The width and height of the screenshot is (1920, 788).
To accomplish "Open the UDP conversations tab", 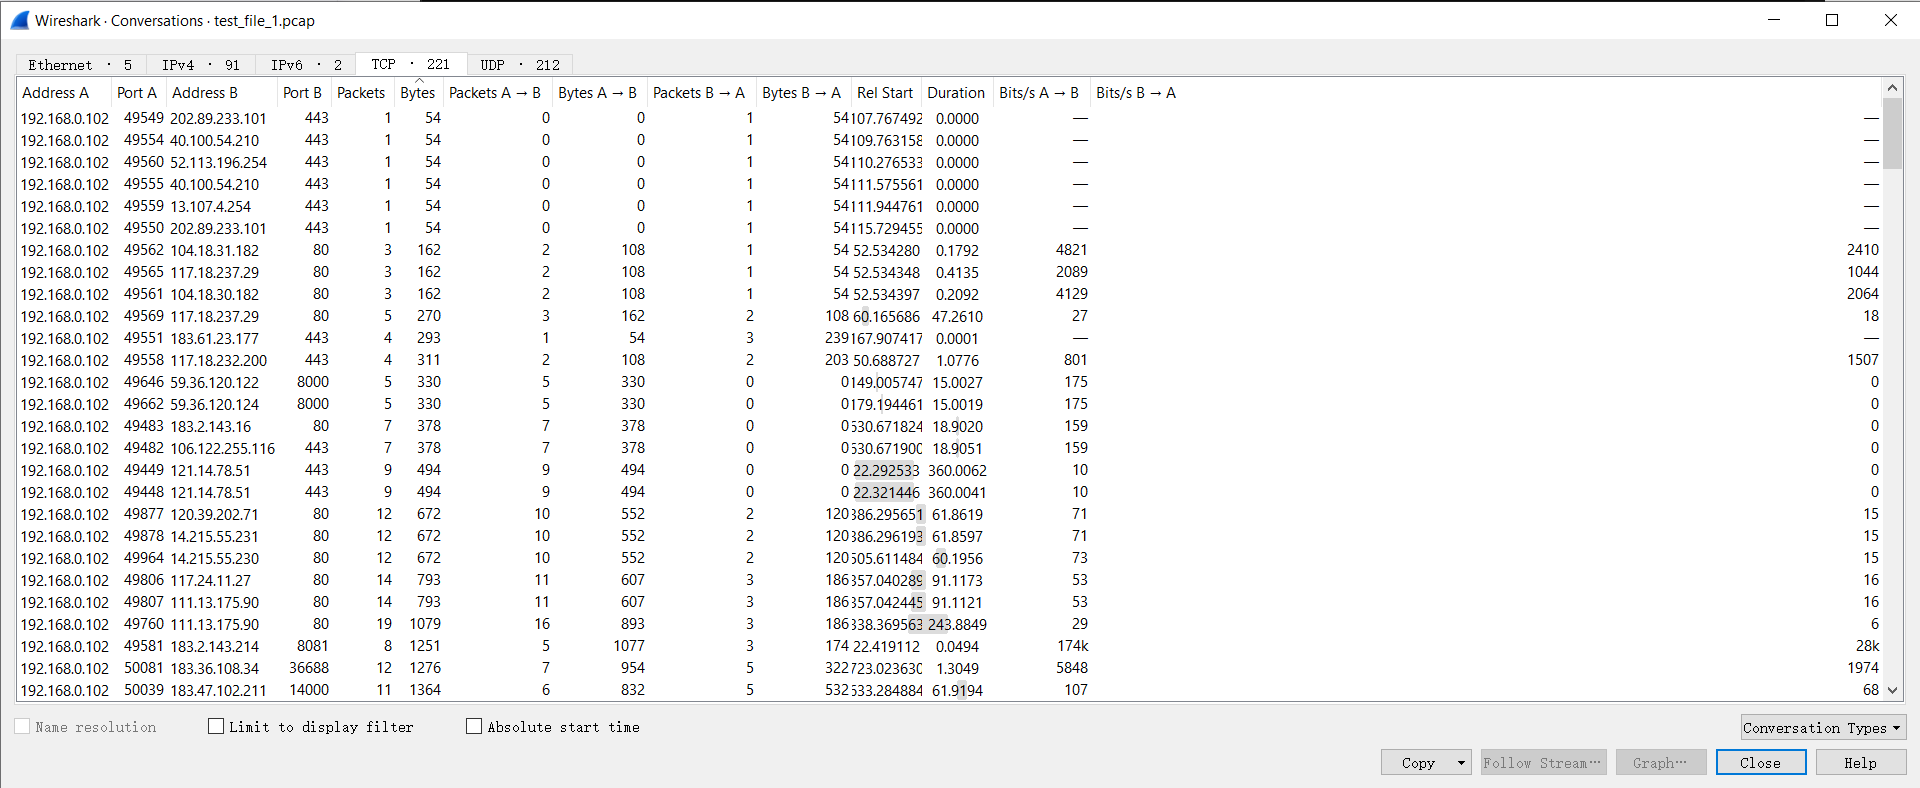I will (519, 64).
